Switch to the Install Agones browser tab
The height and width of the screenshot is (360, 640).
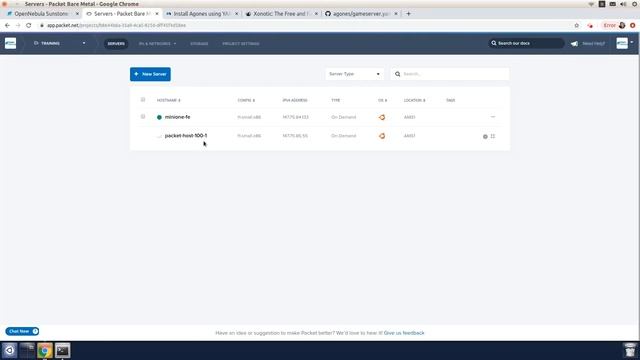point(202,14)
